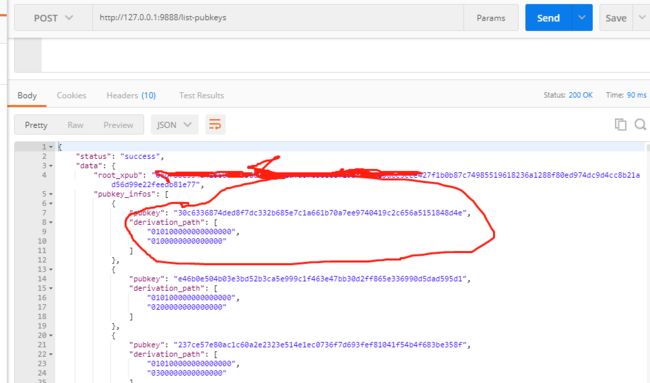This screenshot has height=383, width=650.
Task: Open the POST method dropdown
Action: point(53,18)
